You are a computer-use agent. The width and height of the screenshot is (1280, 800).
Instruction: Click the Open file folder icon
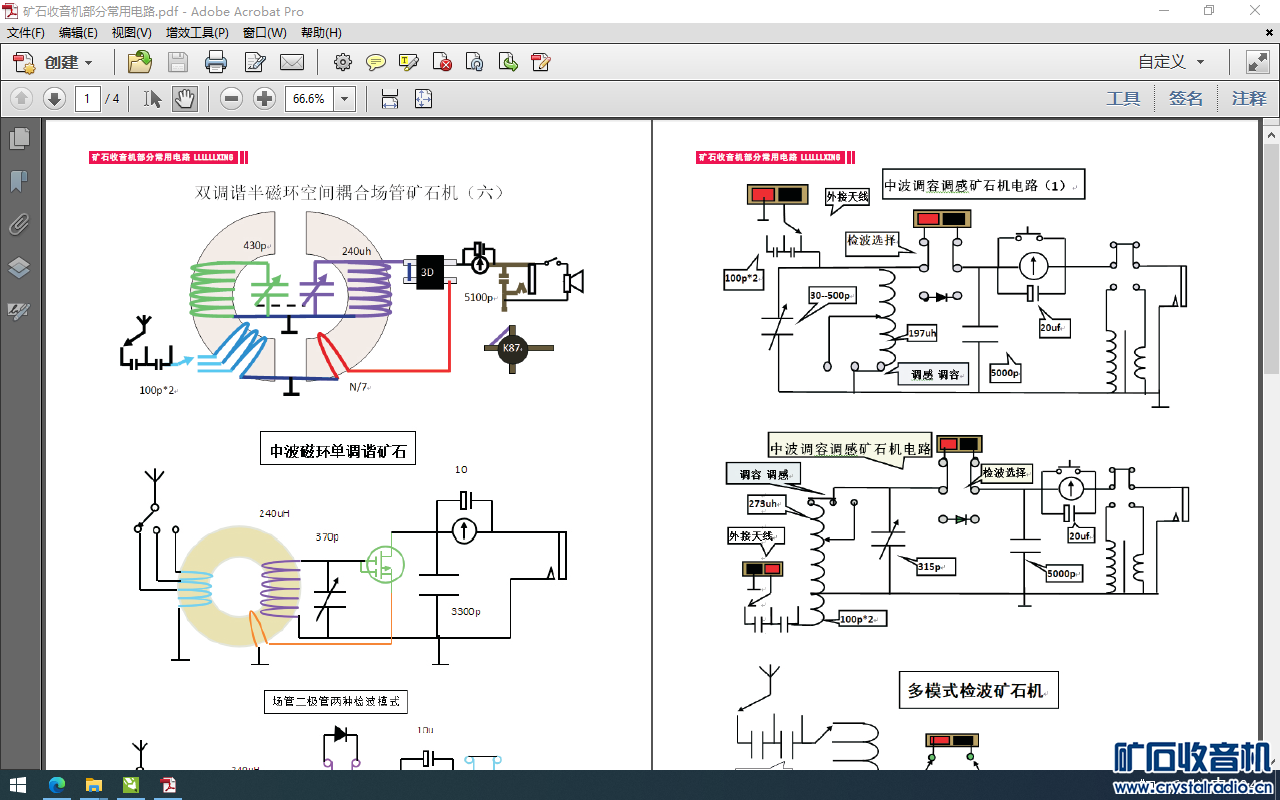(140, 62)
